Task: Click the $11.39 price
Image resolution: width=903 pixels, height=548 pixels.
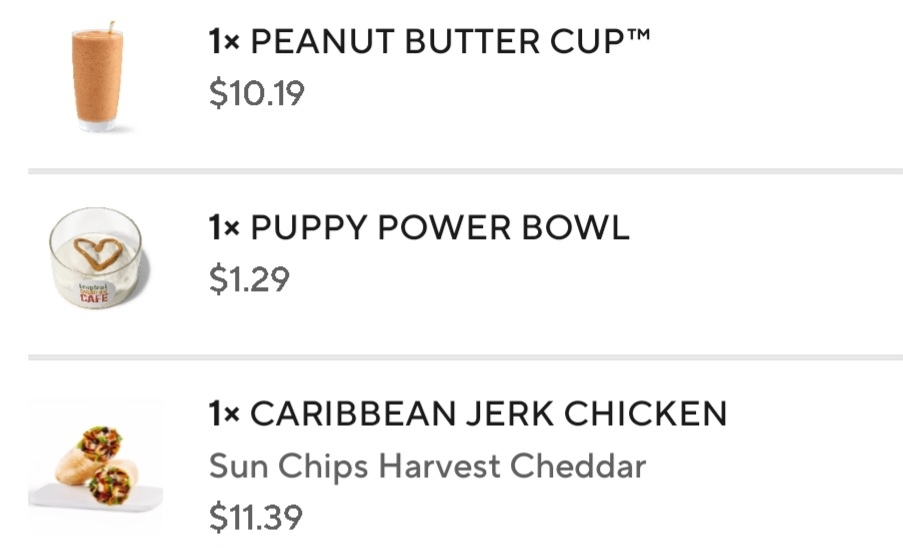Action: click(x=255, y=517)
